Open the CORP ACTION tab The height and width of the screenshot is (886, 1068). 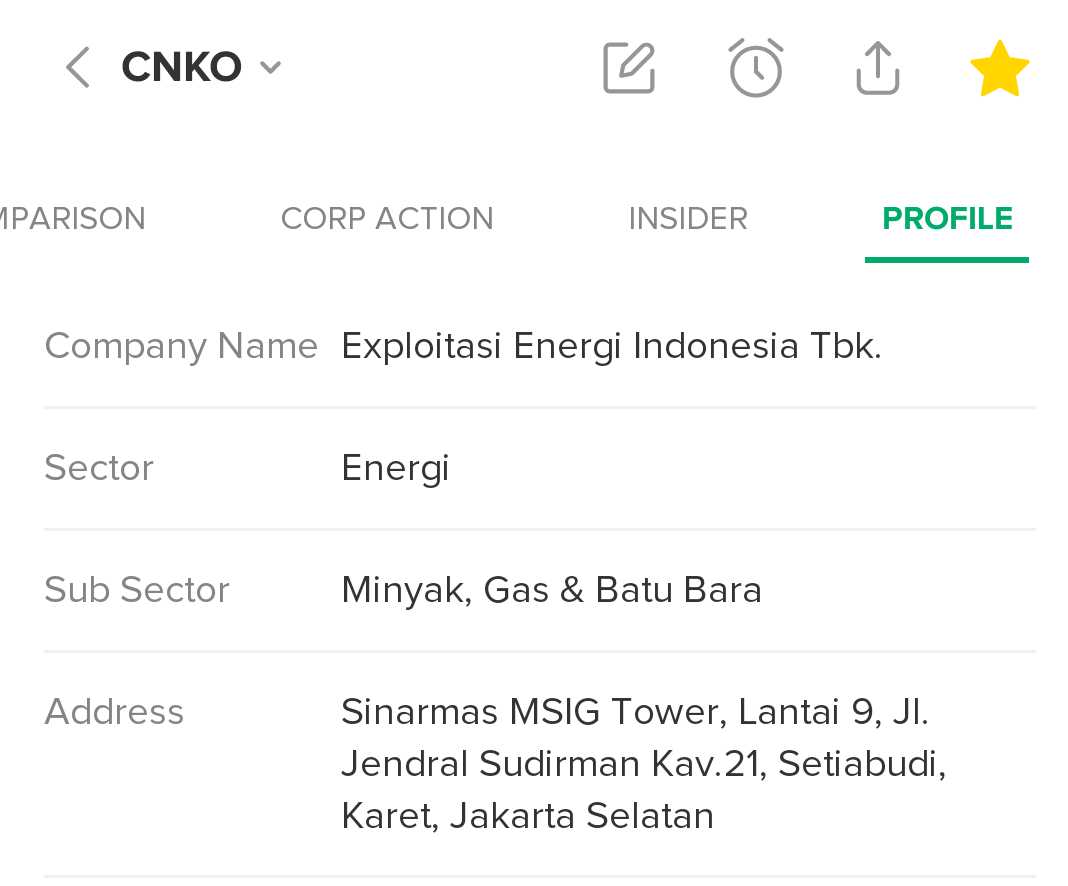[x=387, y=219]
